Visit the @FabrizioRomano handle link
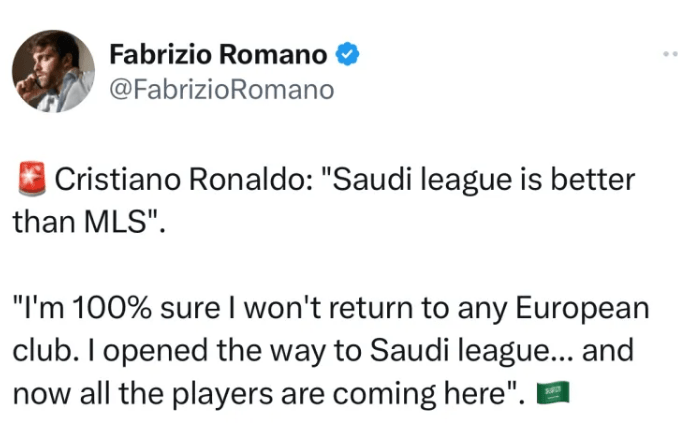This screenshot has width=678, height=429. (x=220, y=90)
